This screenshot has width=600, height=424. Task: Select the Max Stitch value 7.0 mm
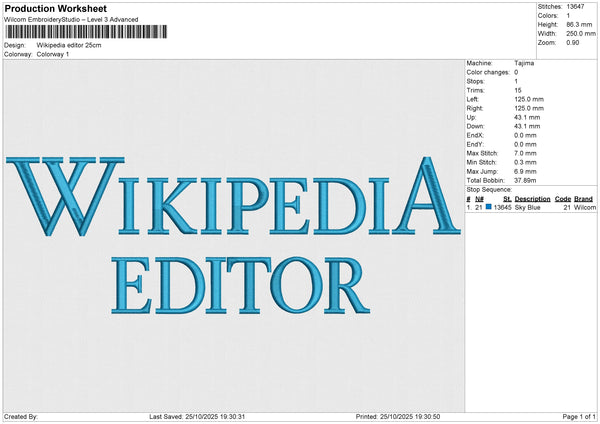[x=525, y=153]
